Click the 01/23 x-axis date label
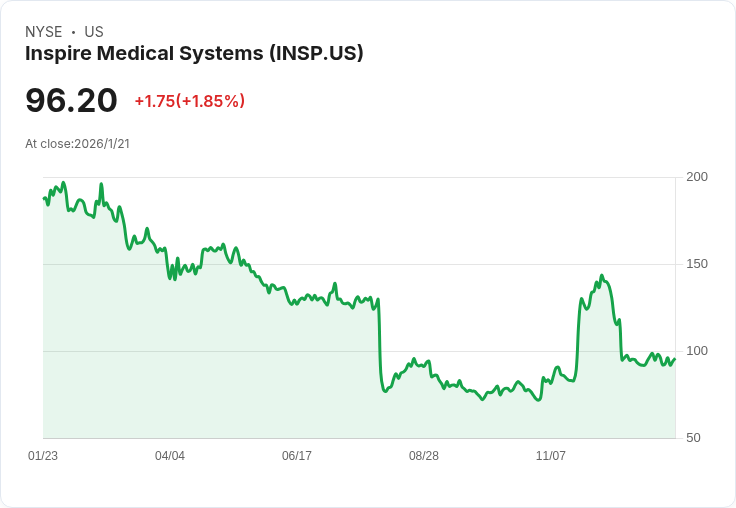 [43, 456]
